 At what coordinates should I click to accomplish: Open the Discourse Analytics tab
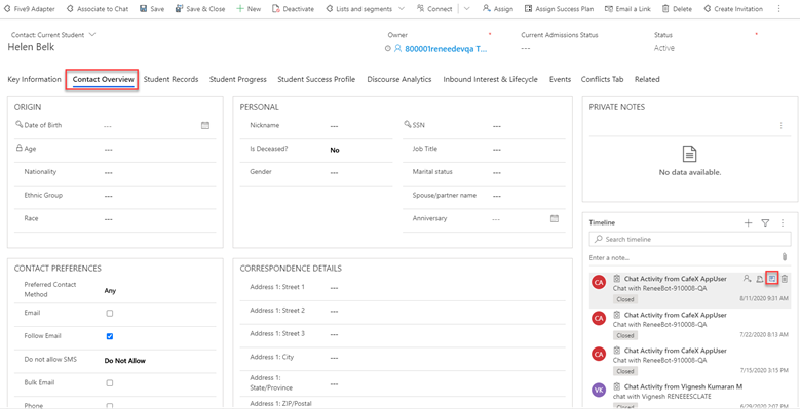[x=399, y=80]
